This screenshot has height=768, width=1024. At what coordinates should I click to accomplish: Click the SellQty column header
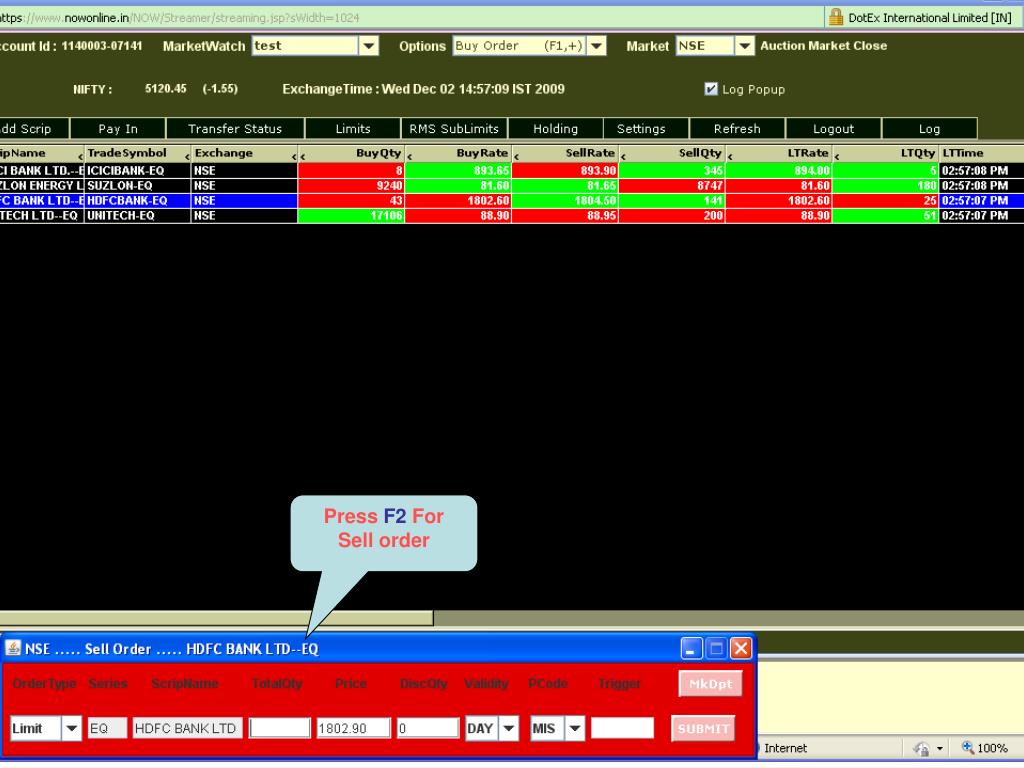(672, 153)
